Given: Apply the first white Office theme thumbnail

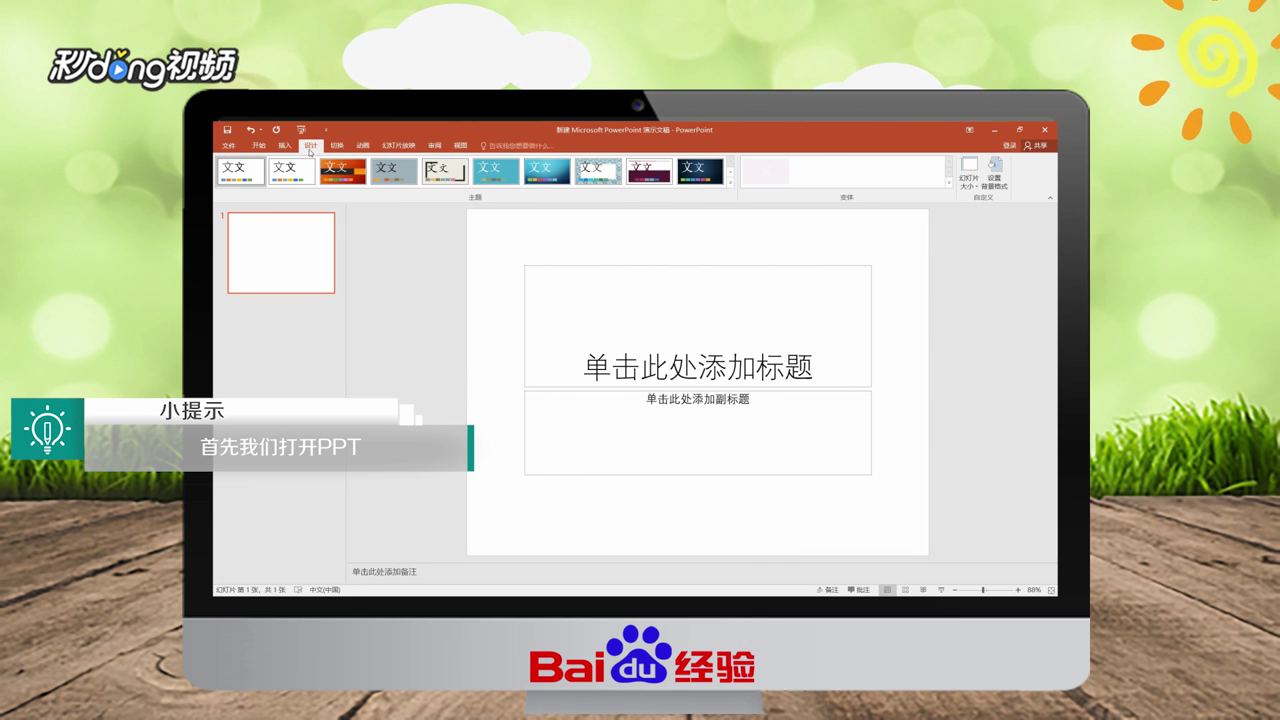Looking at the screenshot, I should (241, 171).
